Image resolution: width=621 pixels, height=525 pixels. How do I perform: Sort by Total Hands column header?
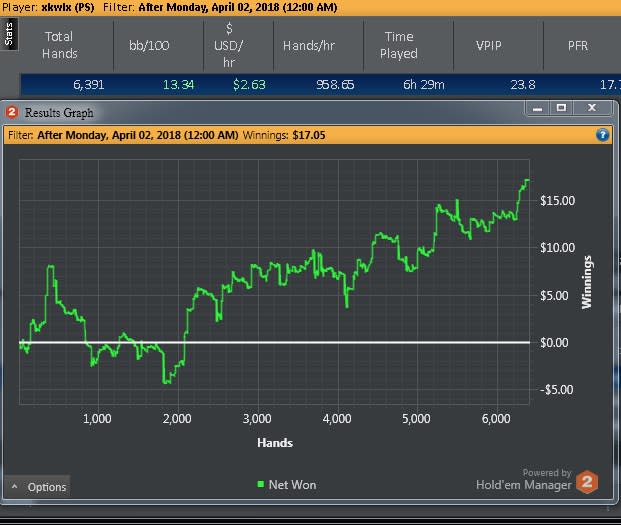coord(59,45)
